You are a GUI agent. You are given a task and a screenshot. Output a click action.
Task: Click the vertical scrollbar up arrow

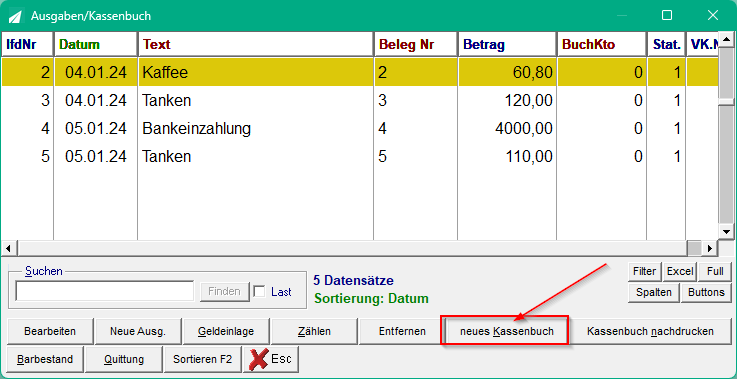(x=726, y=40)
